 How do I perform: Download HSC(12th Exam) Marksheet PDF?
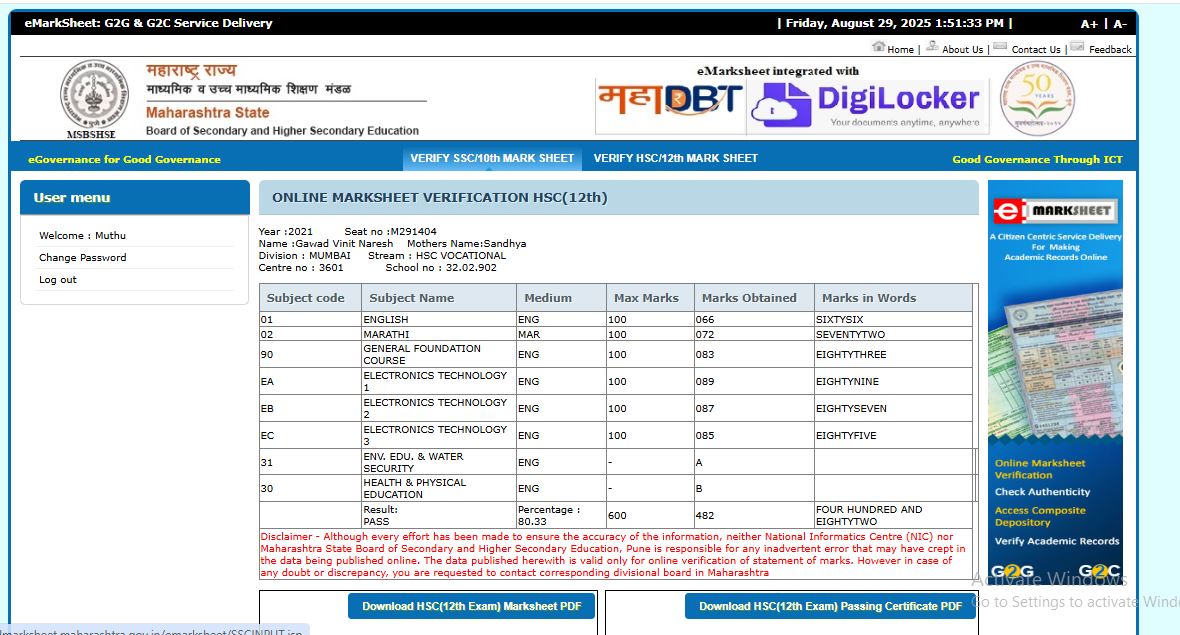coord(471,606)
